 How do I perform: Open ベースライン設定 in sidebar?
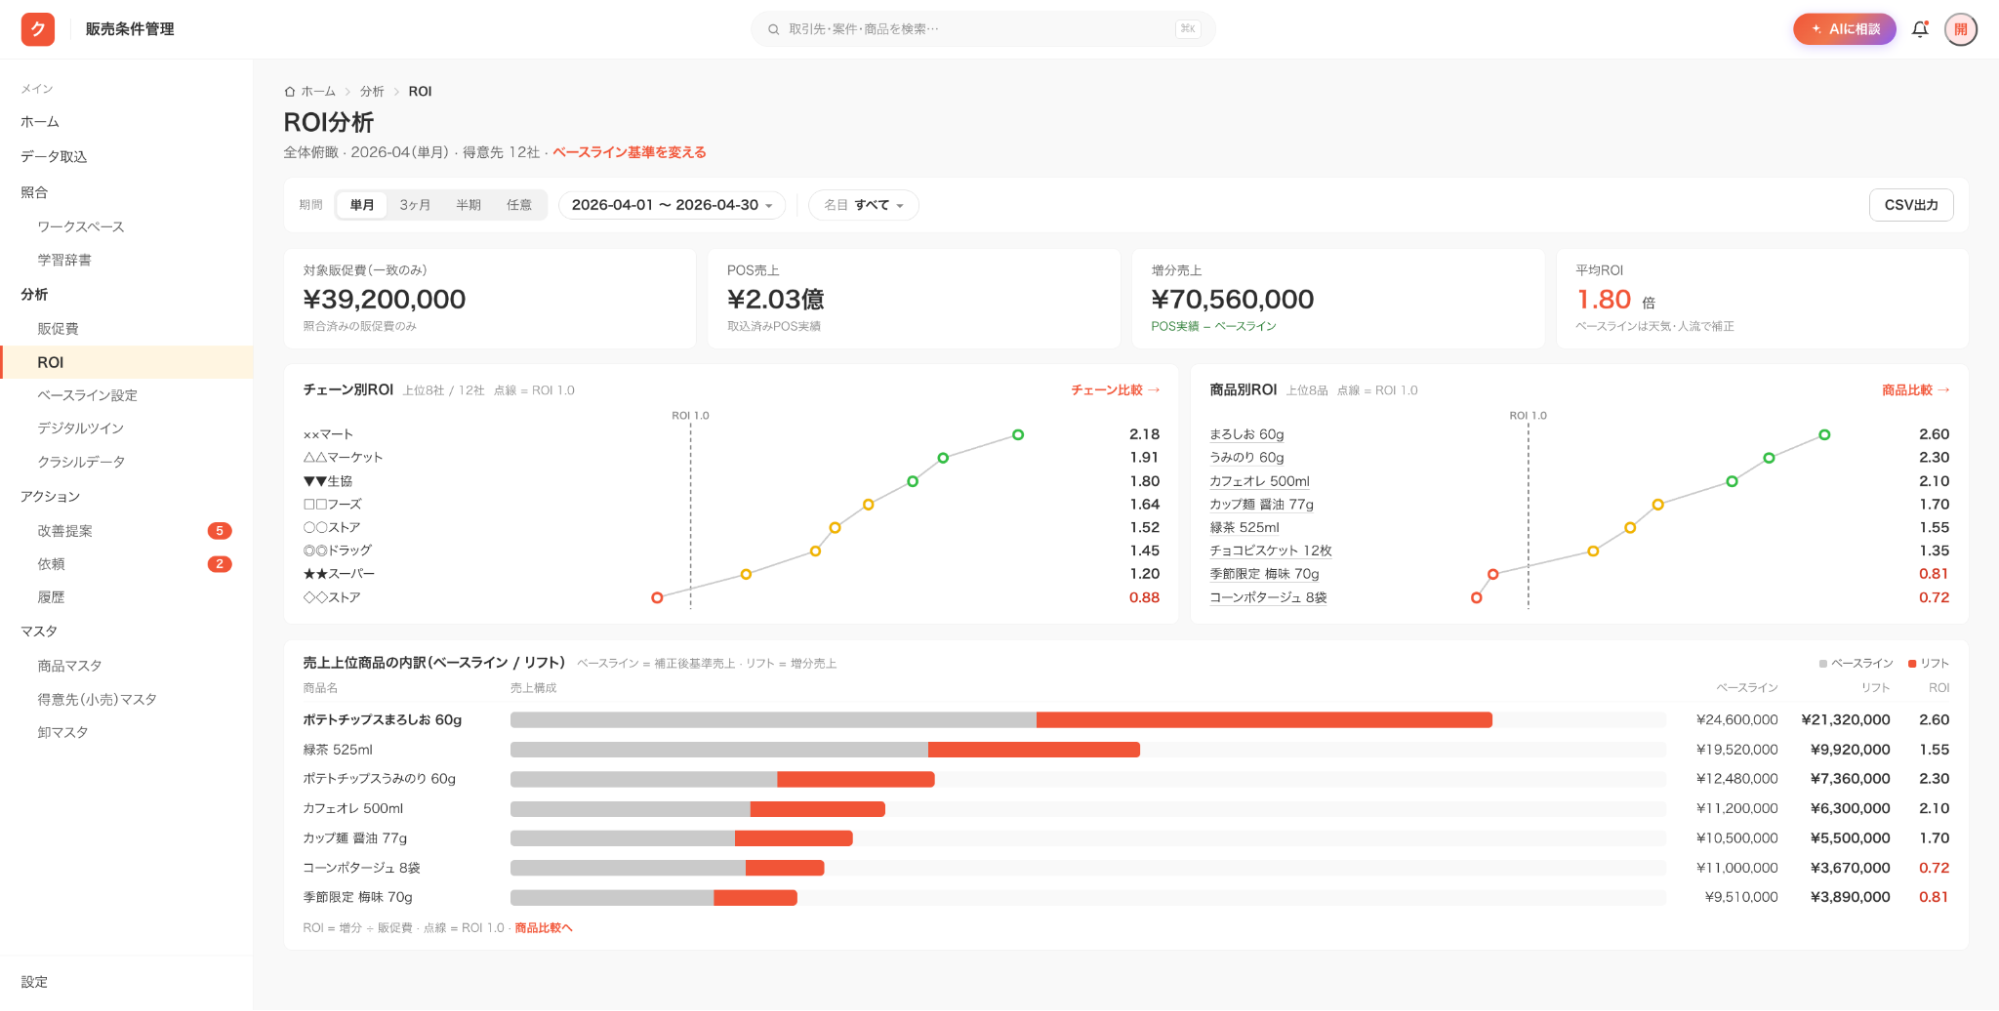[88, 395]
